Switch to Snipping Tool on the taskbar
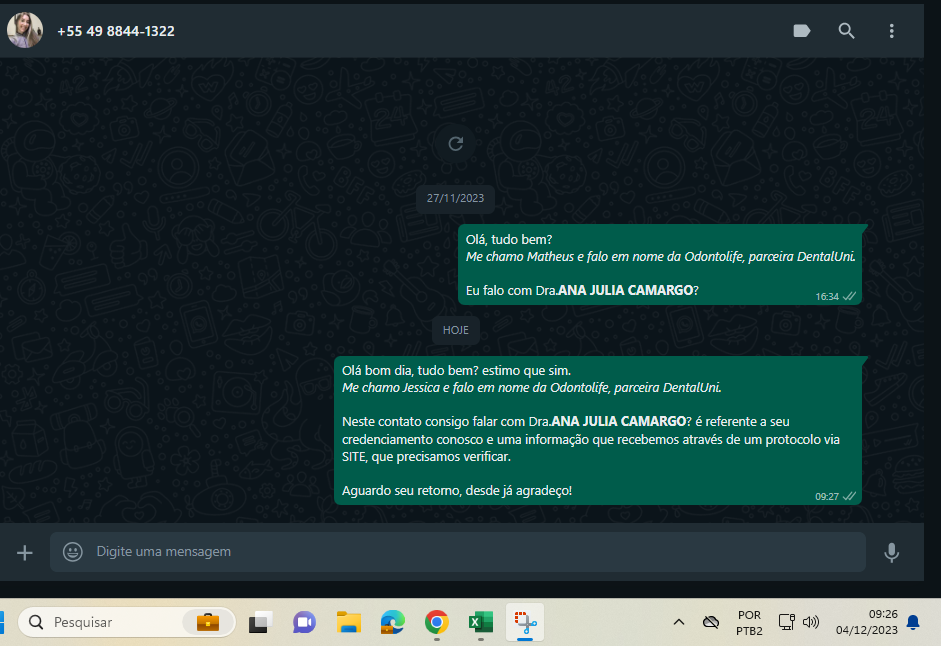The image size is (941, 646). point(525,623)
